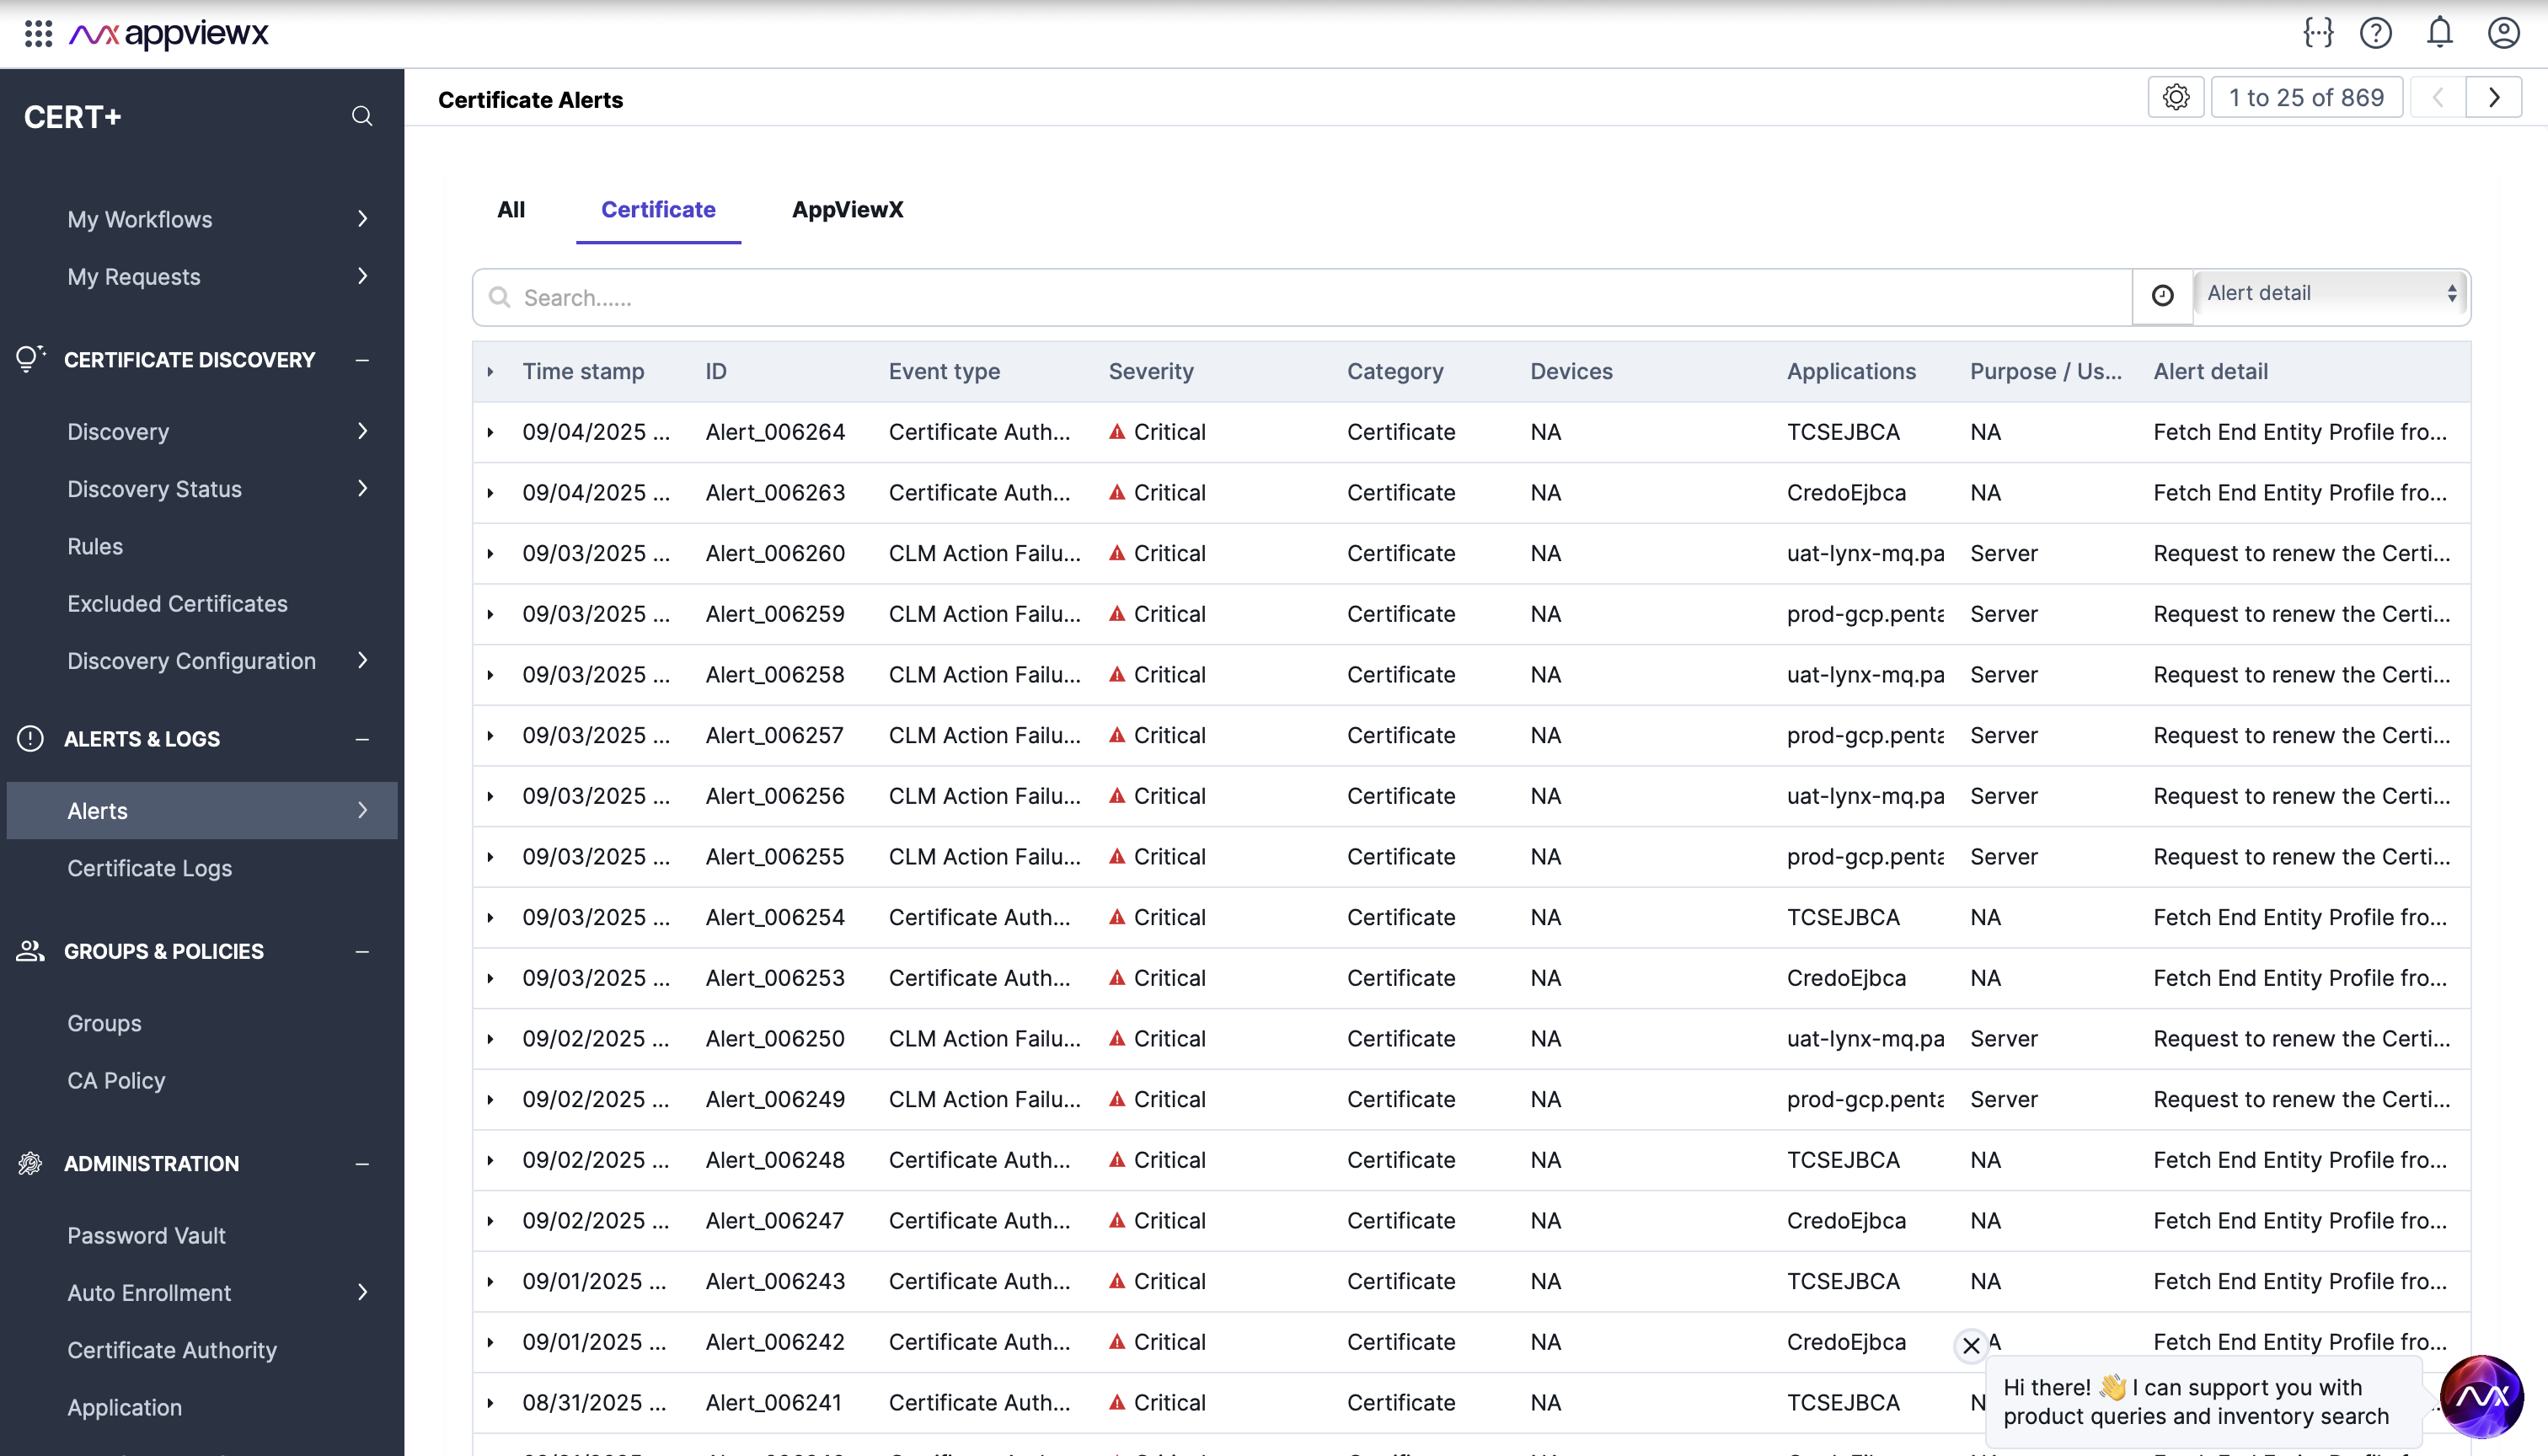Click the alert detail text of Alert_006249
The height and width of the screenshot is (1456, 2548).
click(2301, 1099)
